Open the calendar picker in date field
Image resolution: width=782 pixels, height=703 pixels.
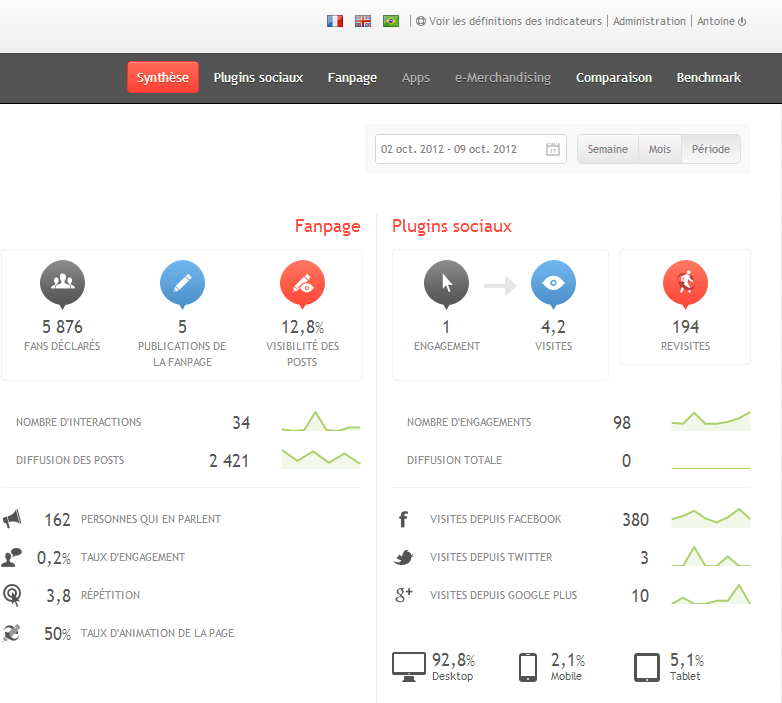click(553, 150)
